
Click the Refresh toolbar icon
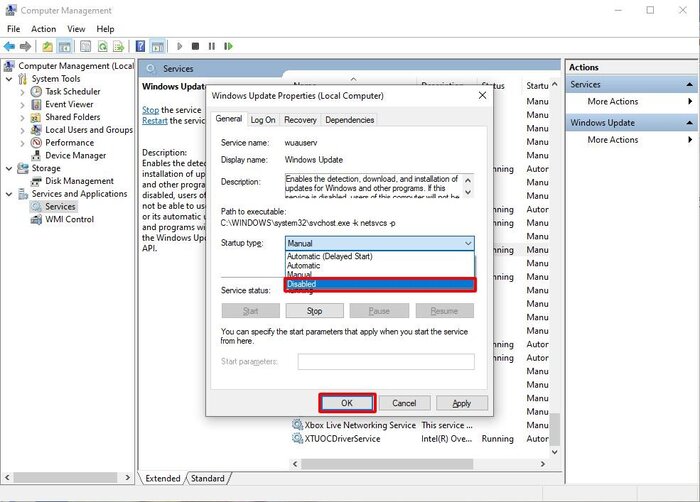(102, 46)
